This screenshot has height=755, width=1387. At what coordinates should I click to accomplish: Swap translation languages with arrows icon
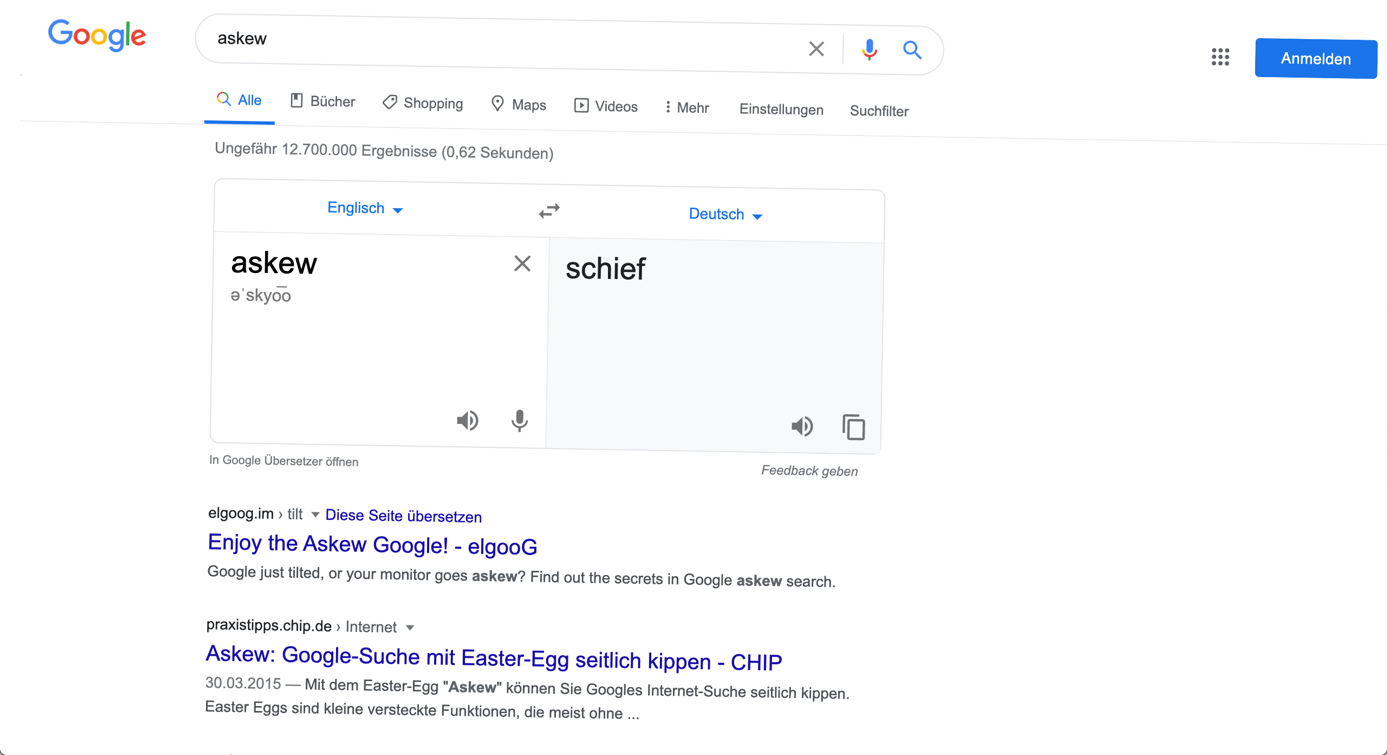pos(549,211)
